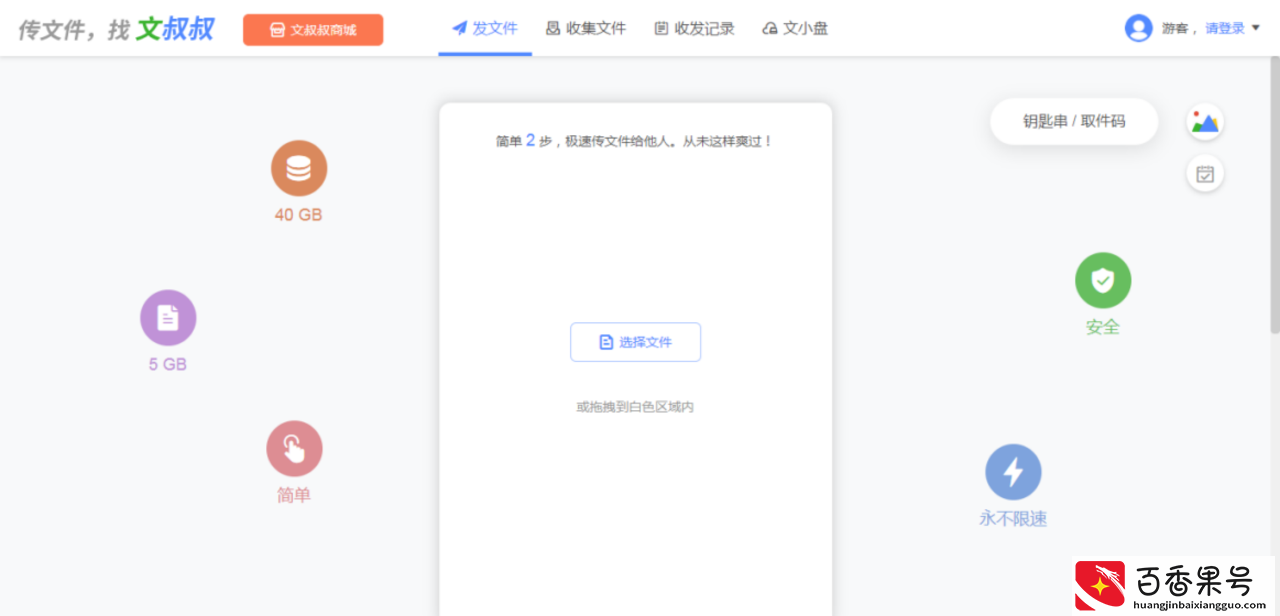Click the 安全 label
Viewport: 1280px width, 616px height.
pos(1103,327)
